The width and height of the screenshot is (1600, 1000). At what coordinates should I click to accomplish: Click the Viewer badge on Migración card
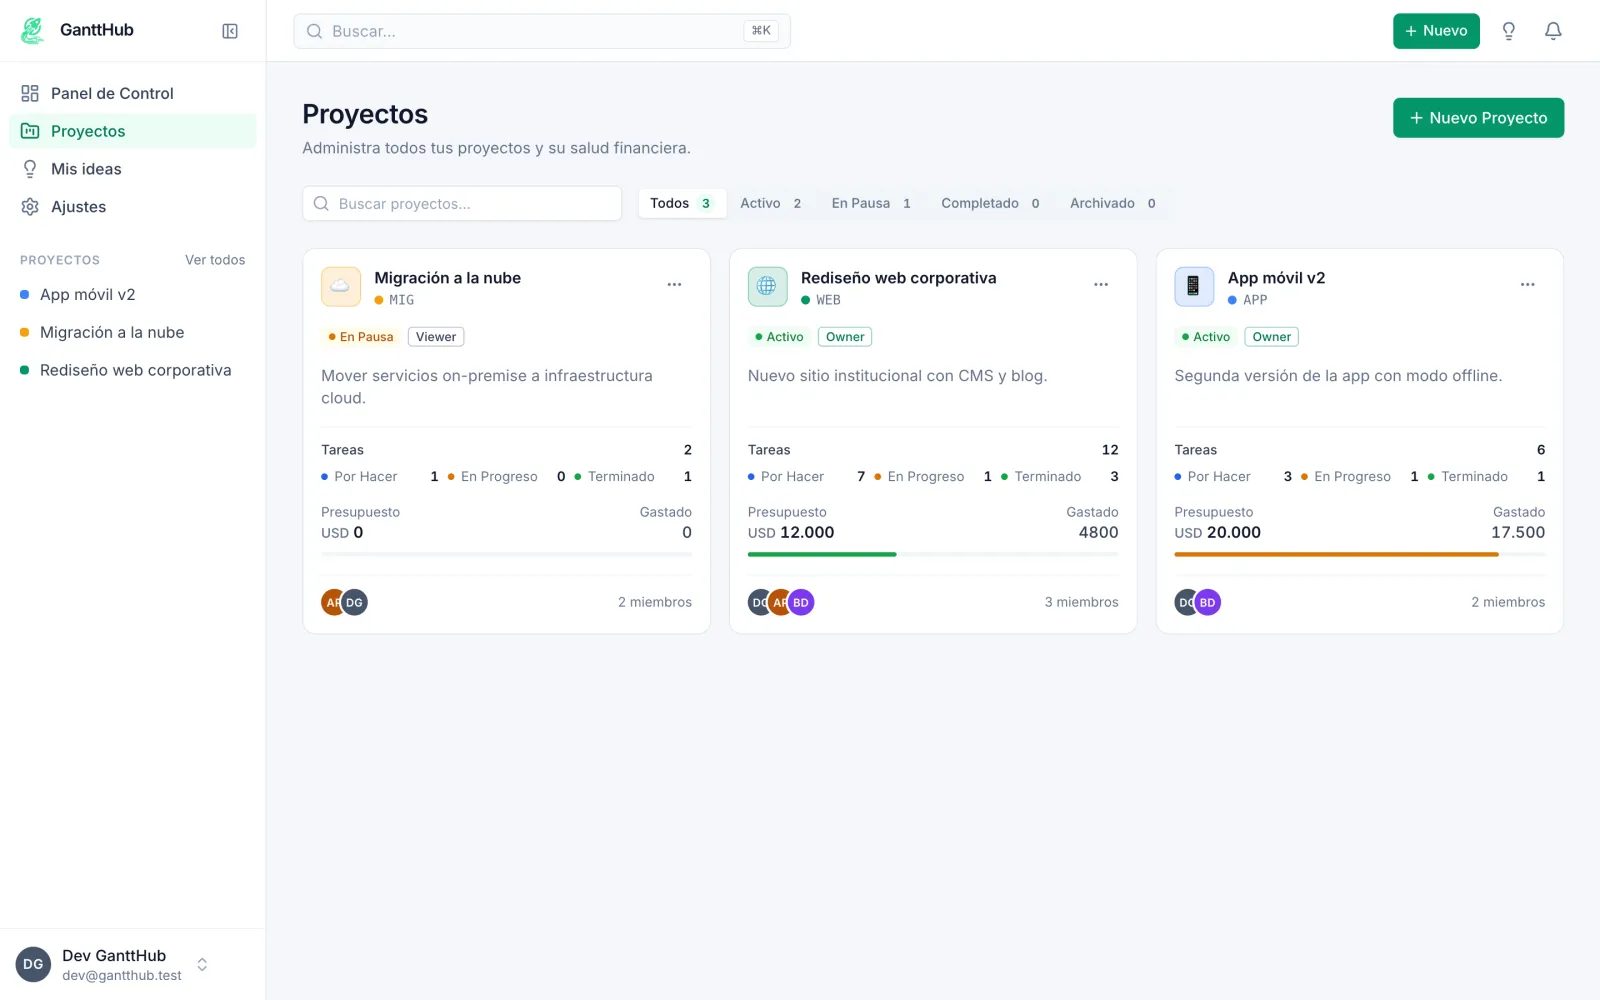pyautogui.click(x=436, y=337)
